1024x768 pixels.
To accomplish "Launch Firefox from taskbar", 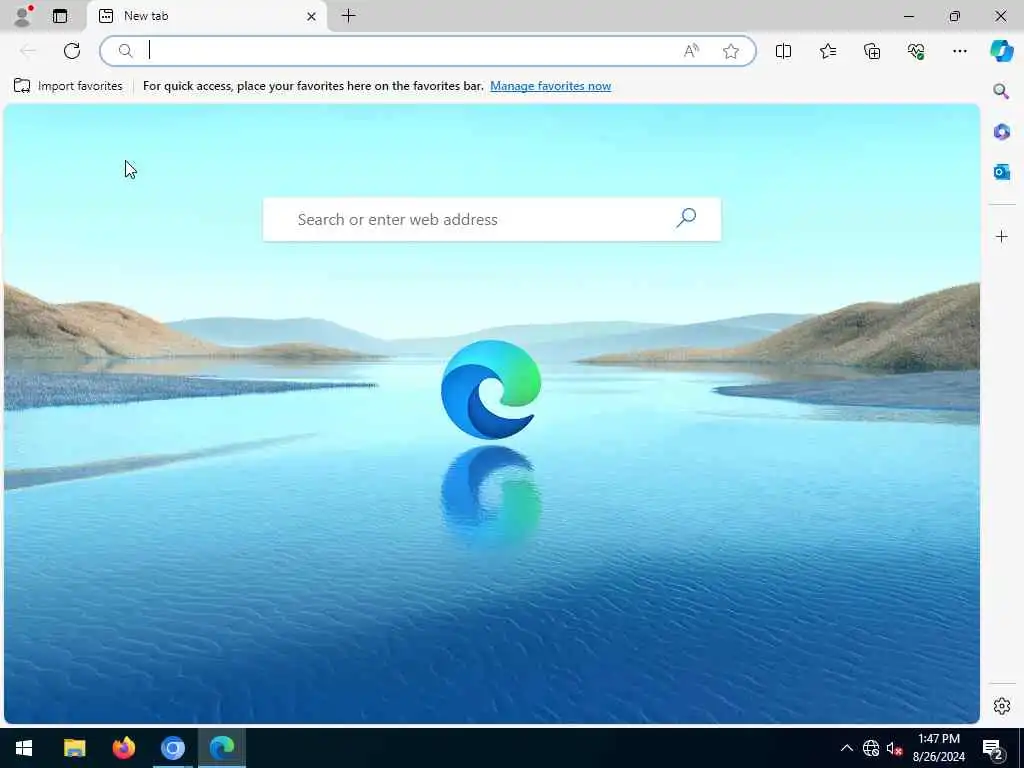I will pos(123,748).
